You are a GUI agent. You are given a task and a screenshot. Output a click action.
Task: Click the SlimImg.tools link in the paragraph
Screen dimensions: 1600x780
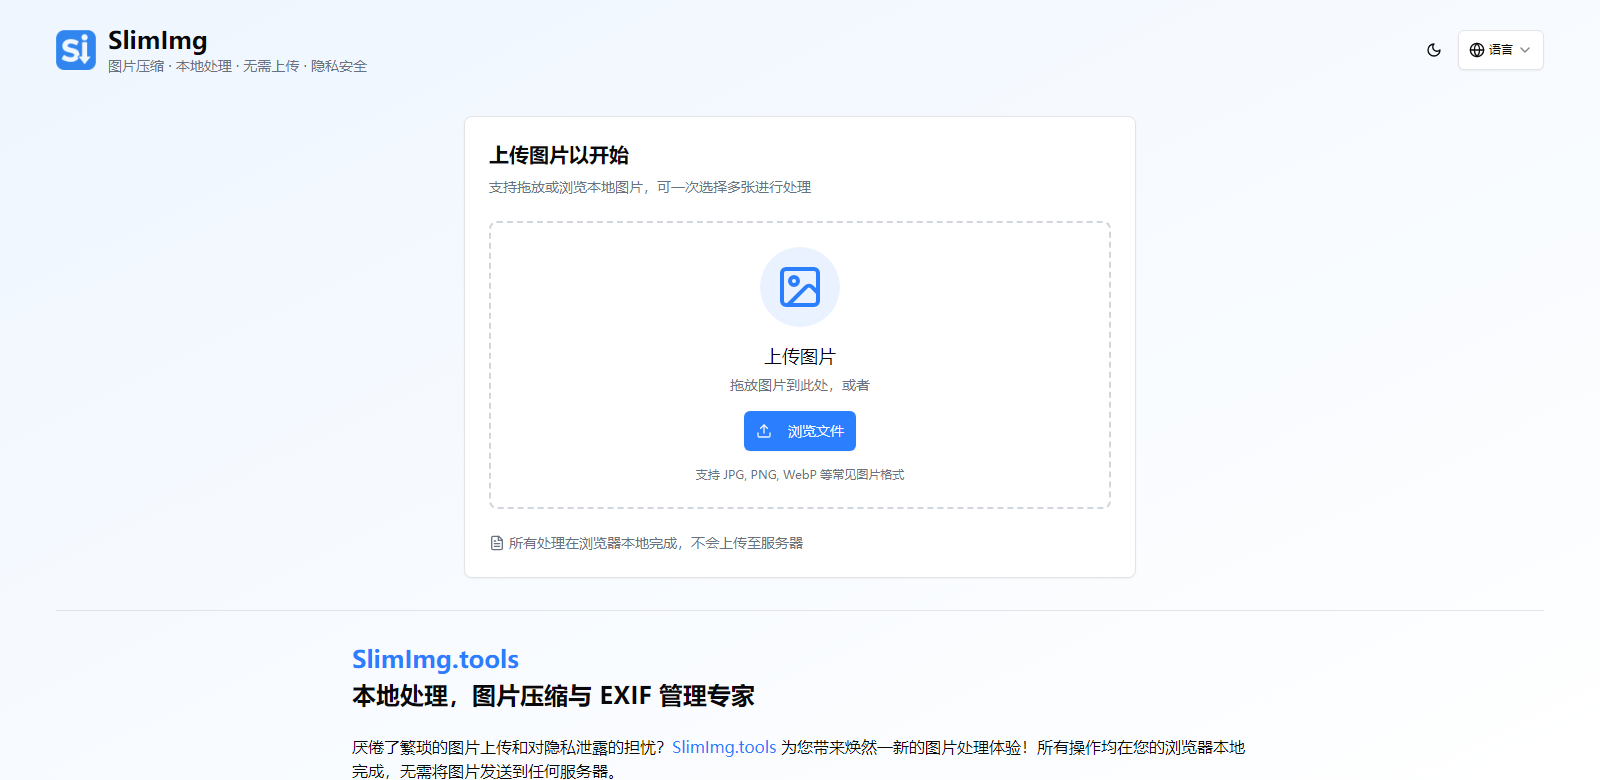coord(724,747)
